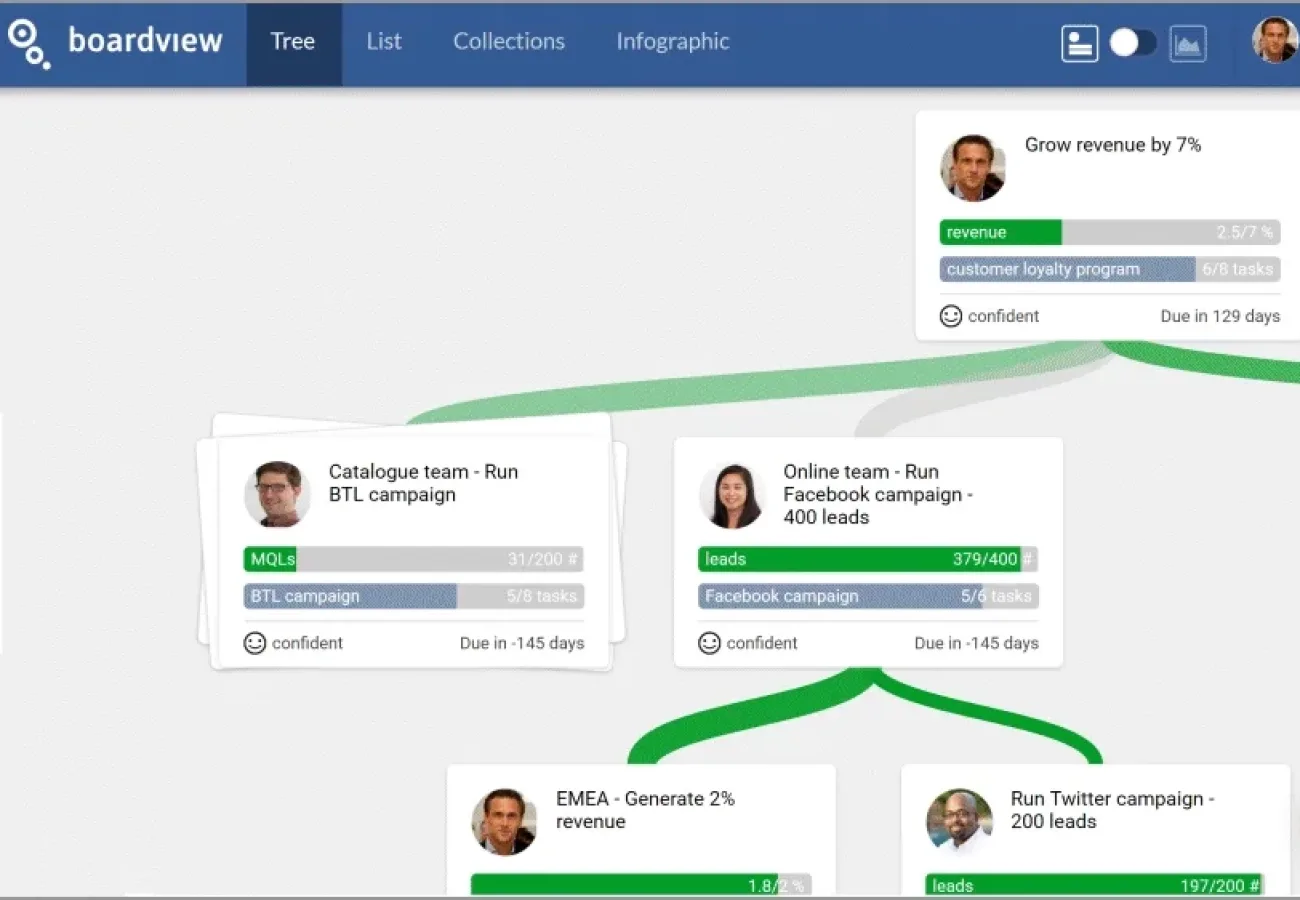Toggle the view mode switch in header
This screenshot has height=900, width=1300.
coord(1133,43)
